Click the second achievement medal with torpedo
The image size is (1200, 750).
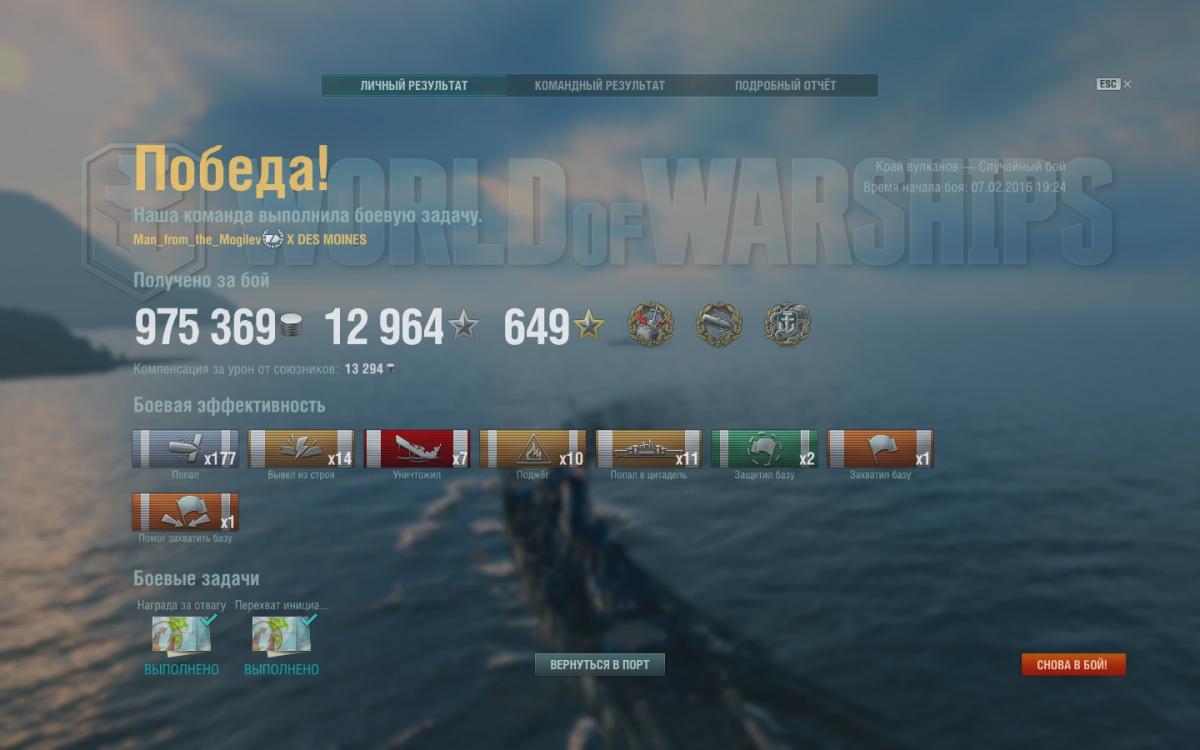[719, 324]
